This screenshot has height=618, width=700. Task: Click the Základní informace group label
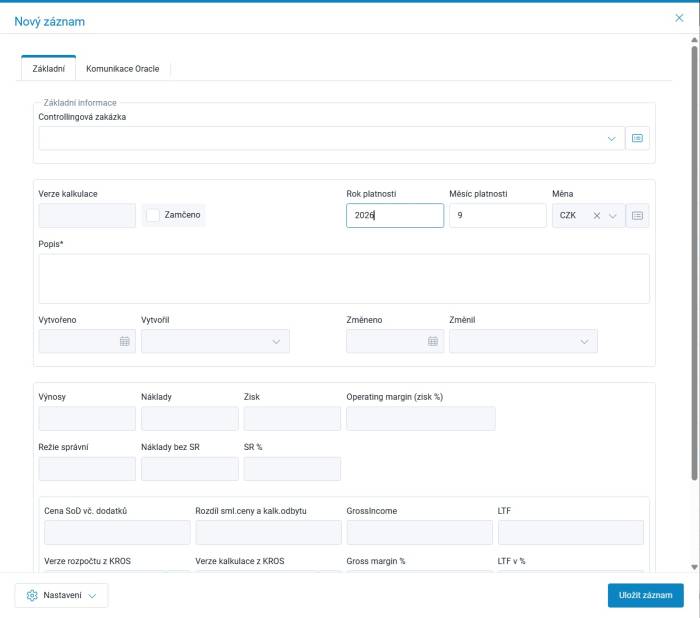pos(80,103)
